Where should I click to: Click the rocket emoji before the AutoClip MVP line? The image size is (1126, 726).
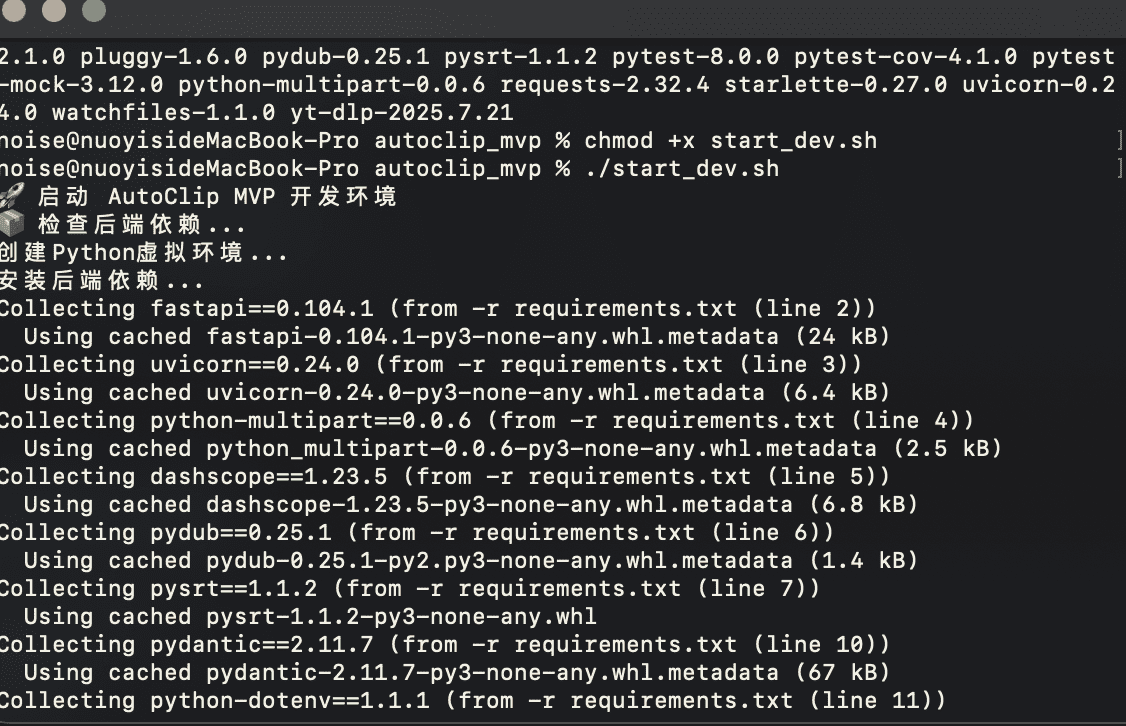[x=13, y=196]
